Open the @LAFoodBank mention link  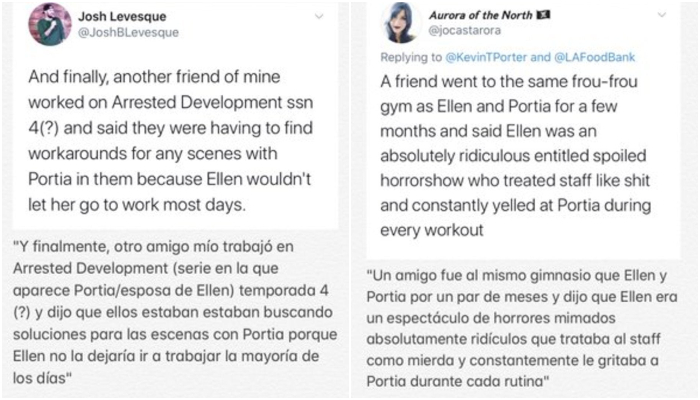(x=595, y=58)
